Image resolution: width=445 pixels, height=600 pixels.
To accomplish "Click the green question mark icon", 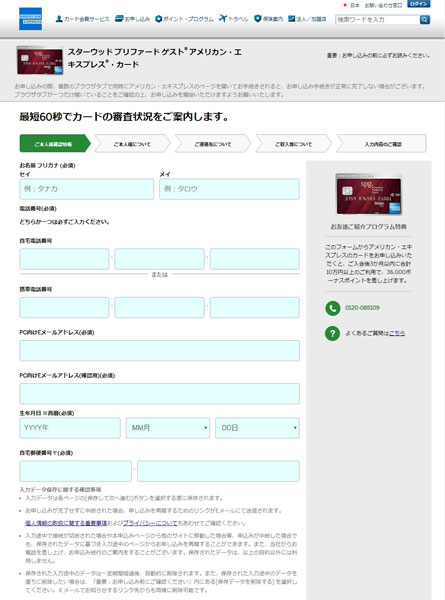I will [333, 333].
